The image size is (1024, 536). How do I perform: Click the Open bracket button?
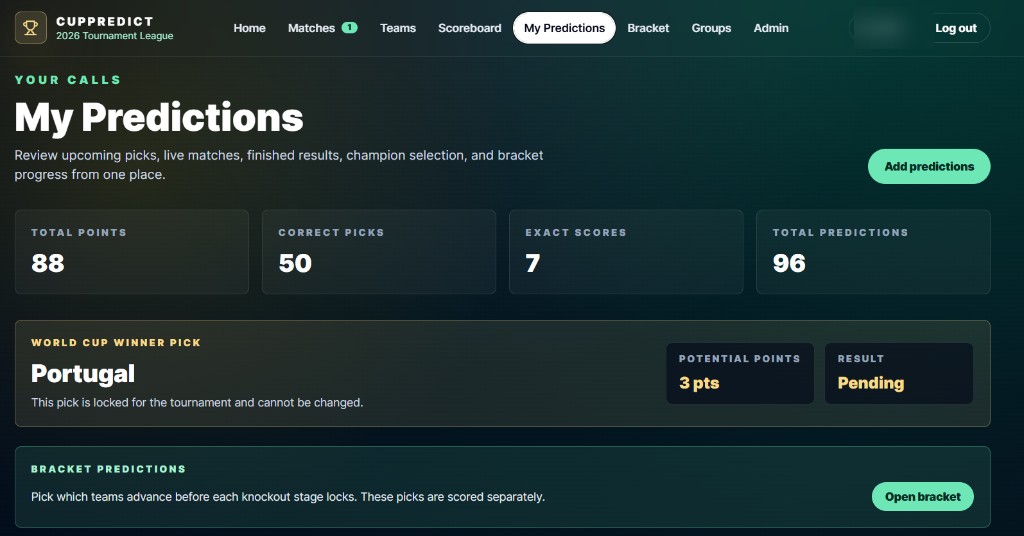click(922, 497)
